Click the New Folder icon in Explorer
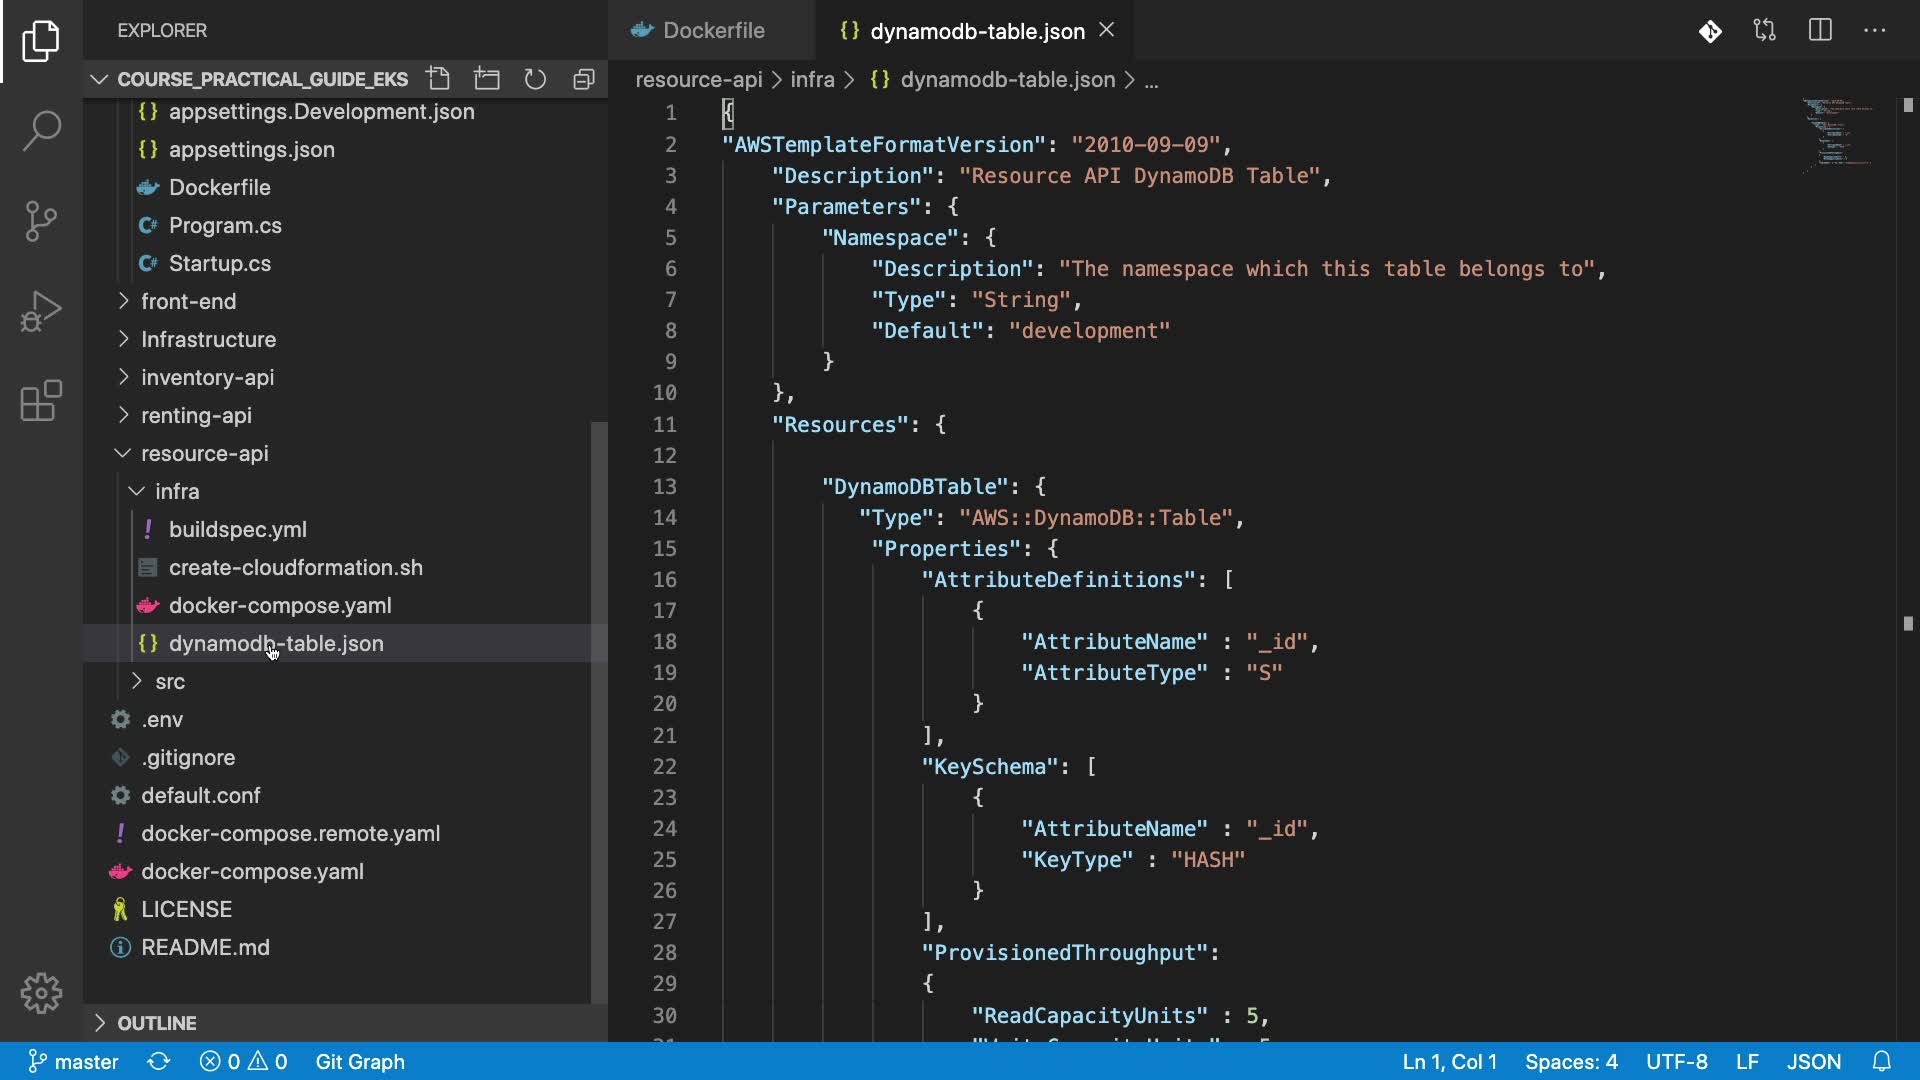The image size is (1920, 1080). [487, 79]
